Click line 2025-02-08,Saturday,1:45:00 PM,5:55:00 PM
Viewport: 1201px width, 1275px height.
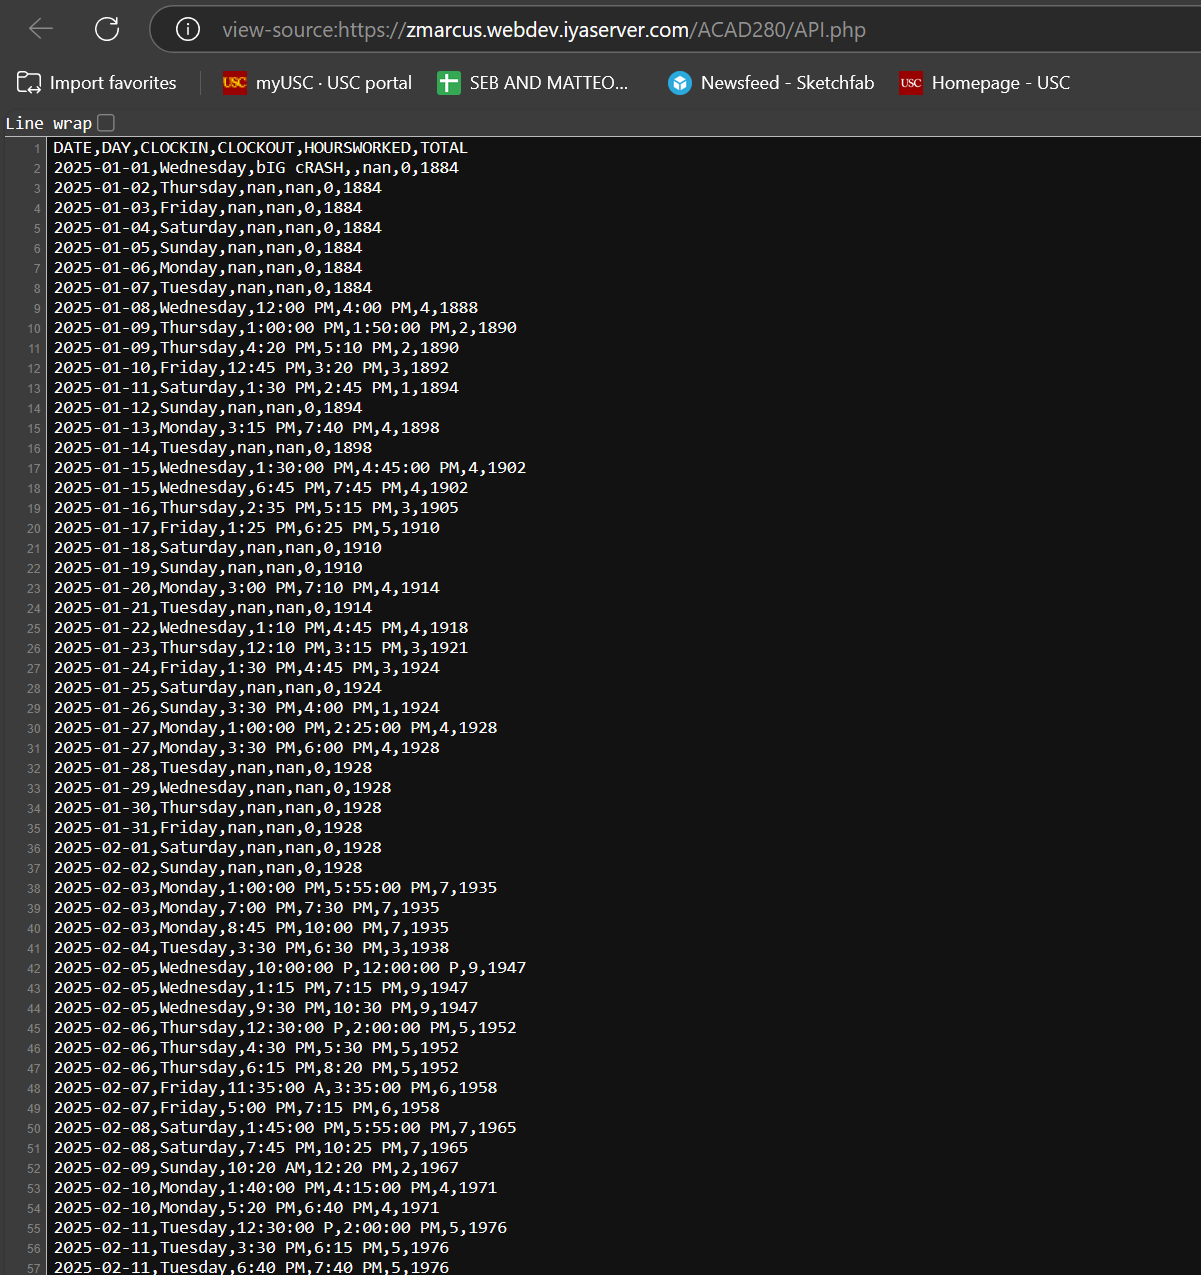coord(285,1128)
